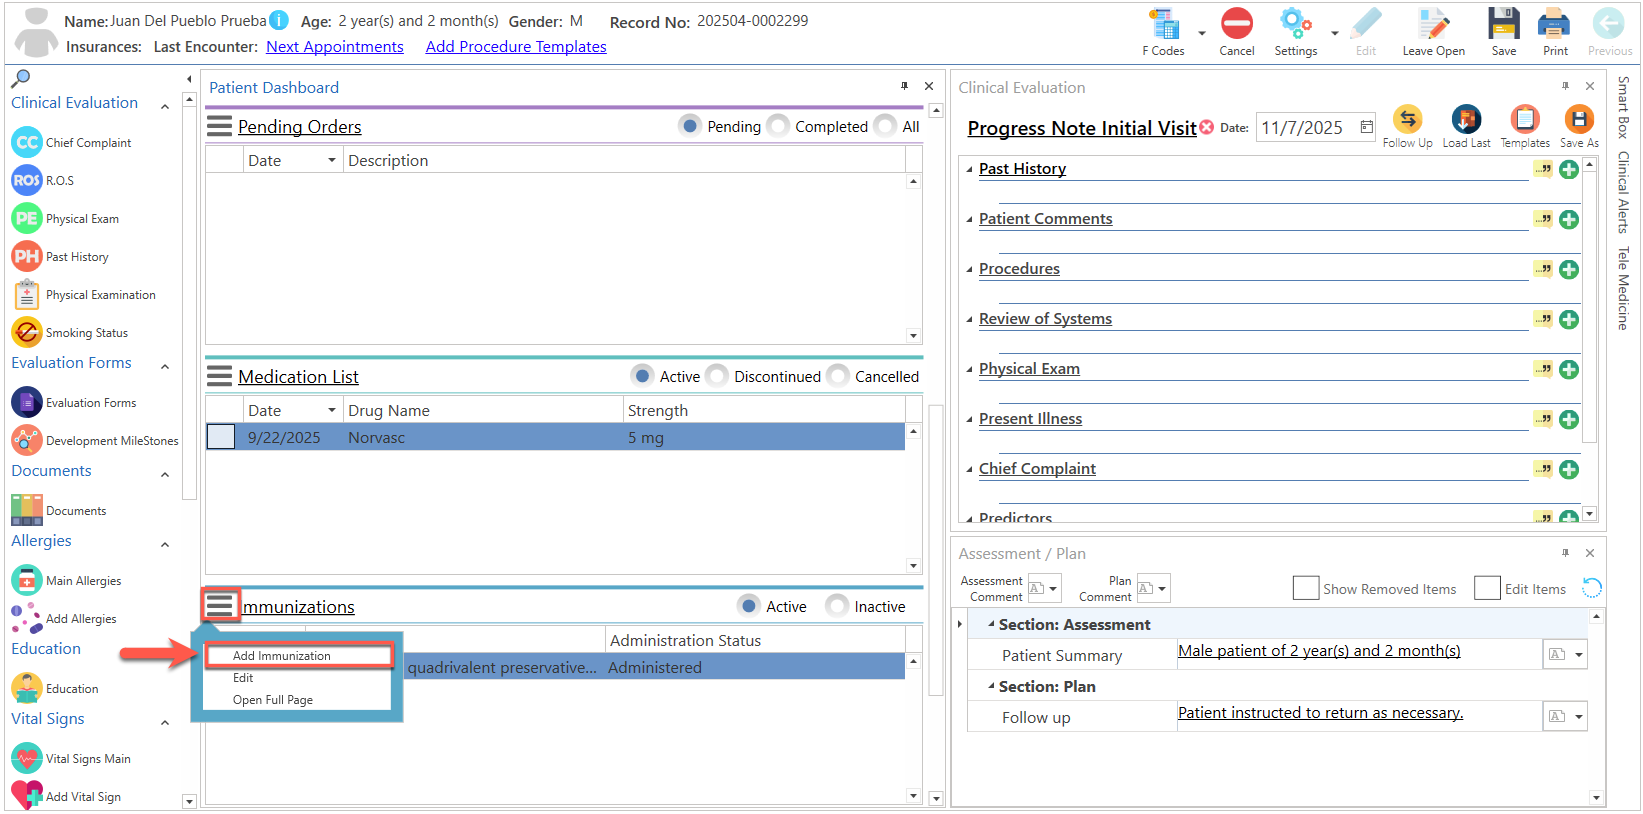1643x814 pixels.
Task: Select Inactive immunizations radio button
Action: (837, 606)
